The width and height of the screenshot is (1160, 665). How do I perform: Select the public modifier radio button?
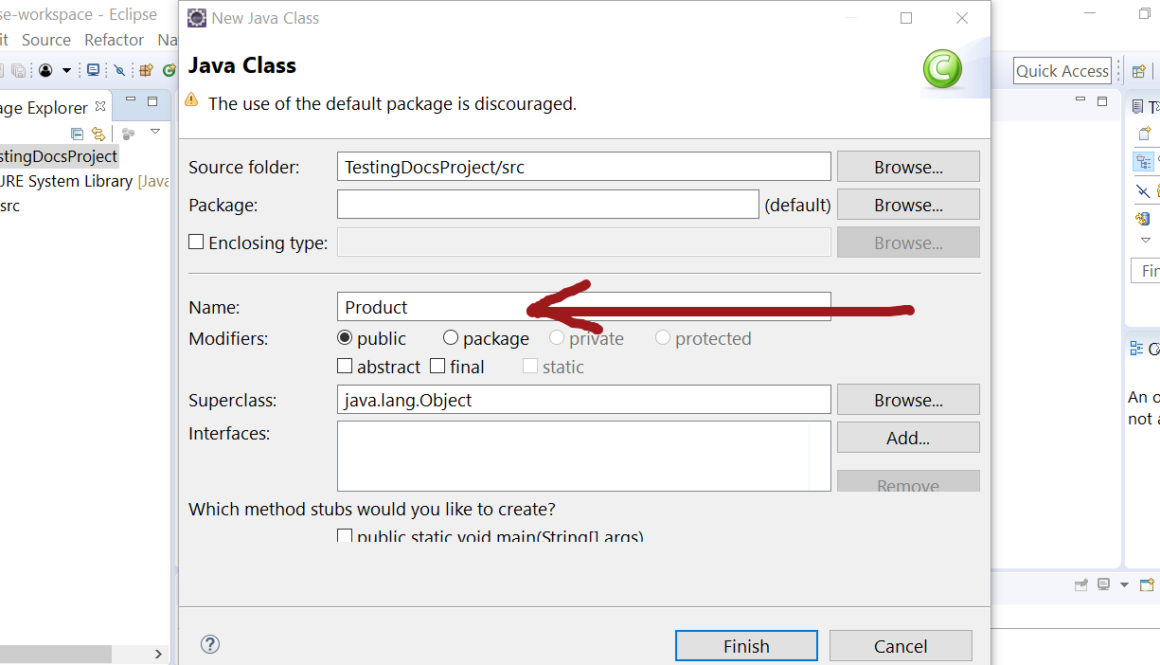tap(346, 338)
